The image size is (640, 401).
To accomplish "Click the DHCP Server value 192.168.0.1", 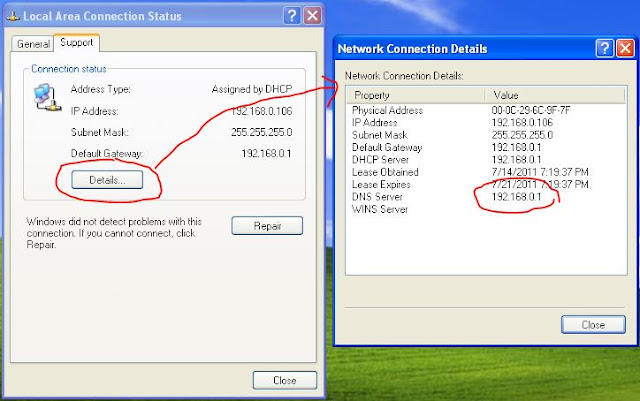I will pyautogui.click(x=516, y=160).
